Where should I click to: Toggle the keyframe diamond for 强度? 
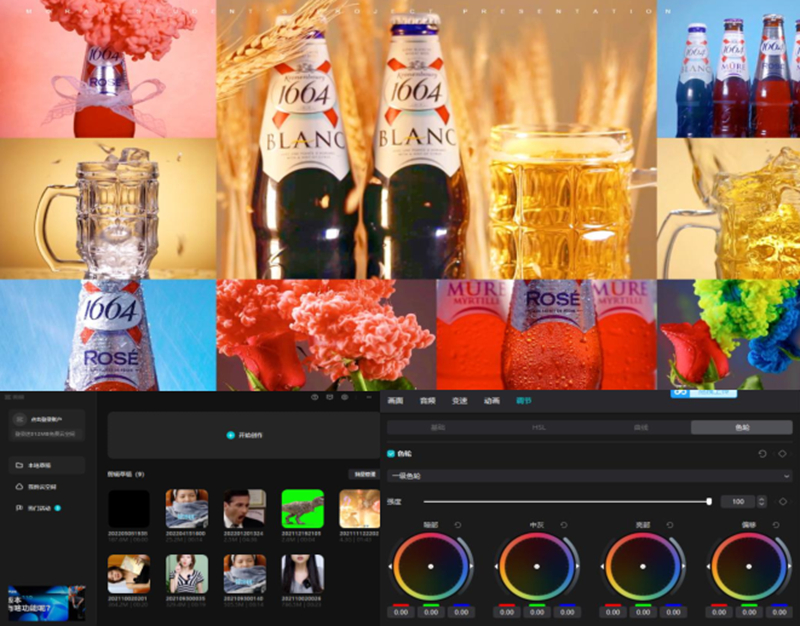point(783,502)
